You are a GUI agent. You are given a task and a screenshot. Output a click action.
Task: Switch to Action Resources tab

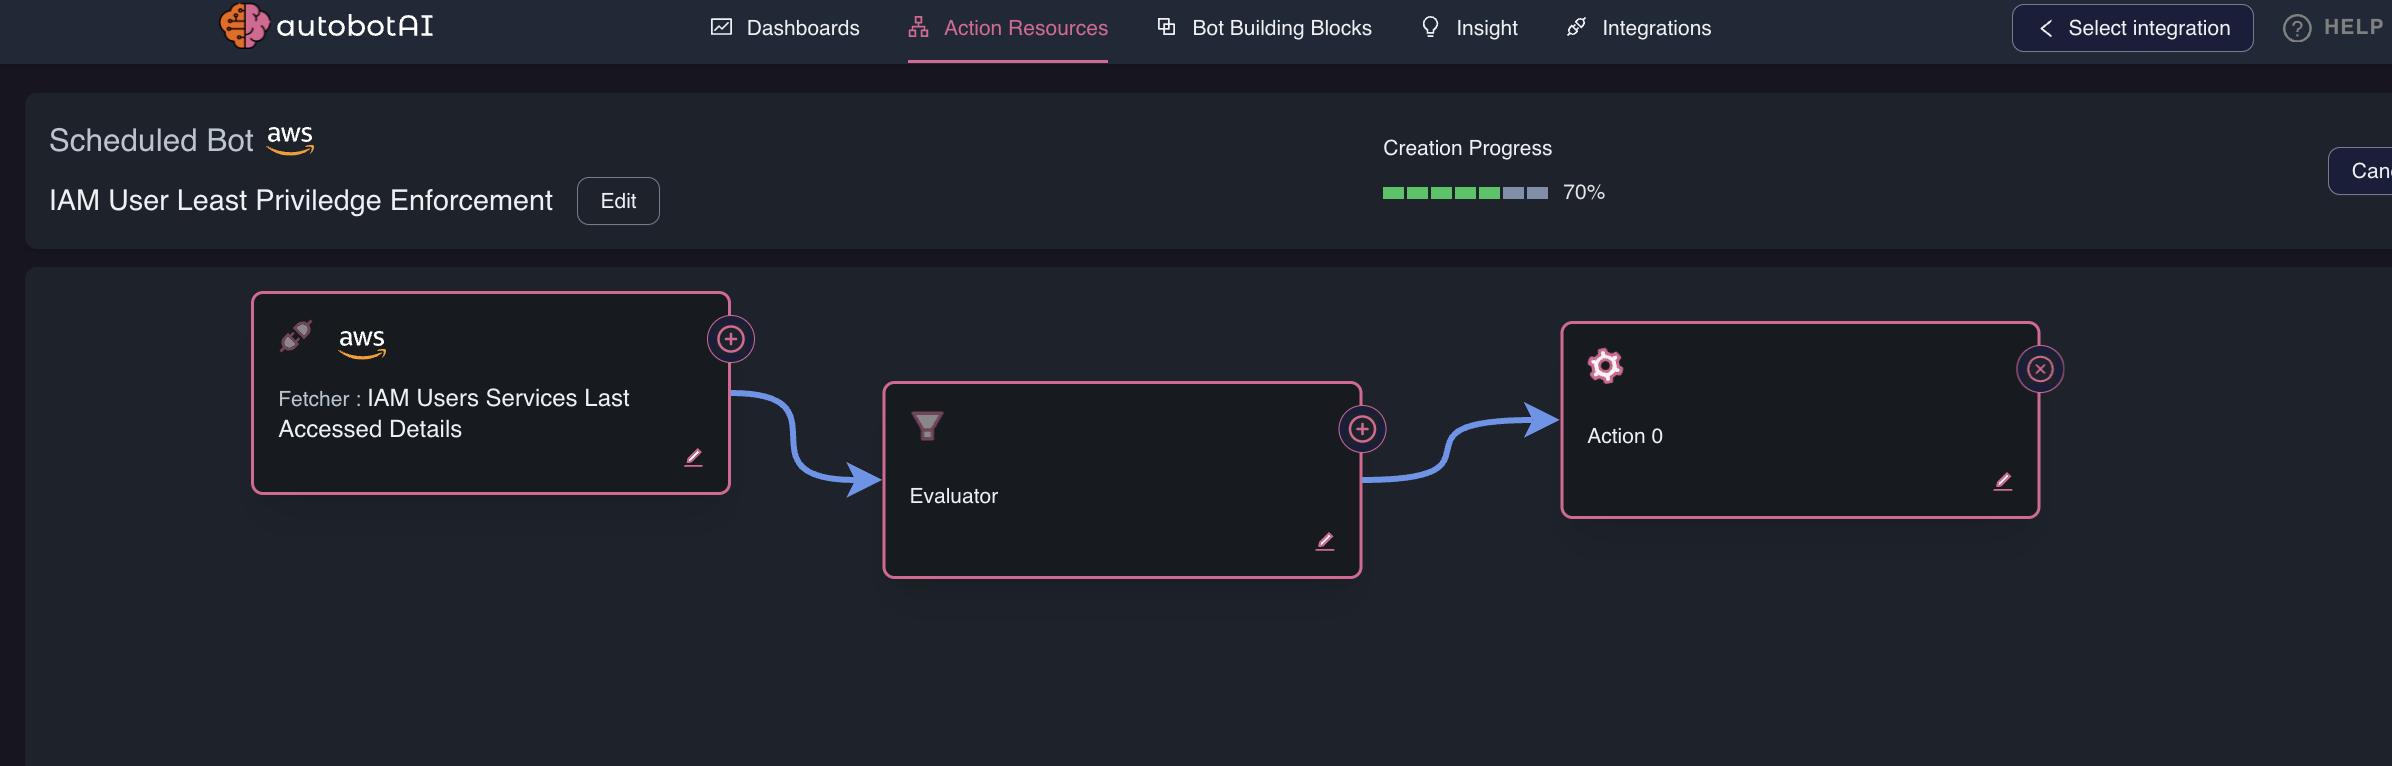[1008, 28]
